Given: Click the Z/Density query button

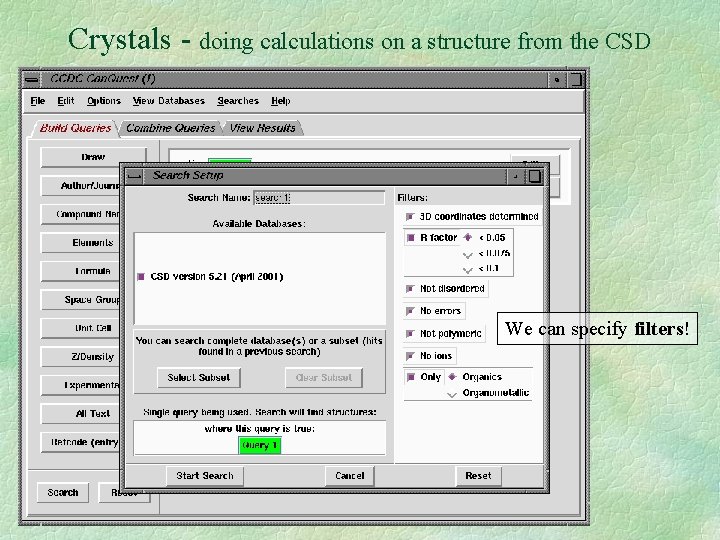Looking at the screenshot, I should click(x=80, y=357).
